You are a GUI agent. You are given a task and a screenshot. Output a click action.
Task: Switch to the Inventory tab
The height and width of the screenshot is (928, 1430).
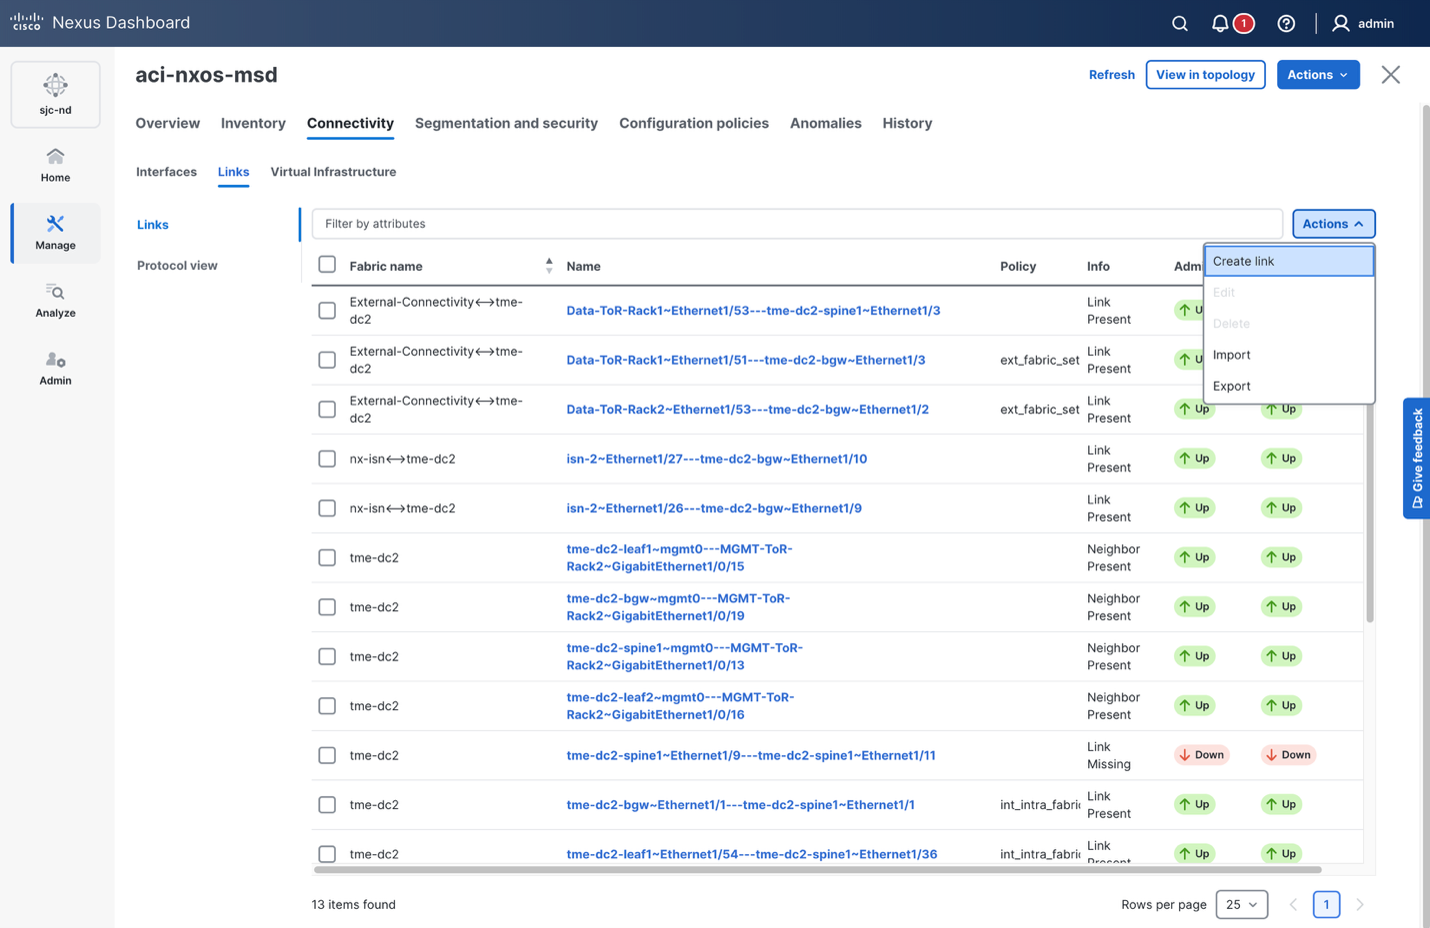pyautogui.click(x=253, y=123)
